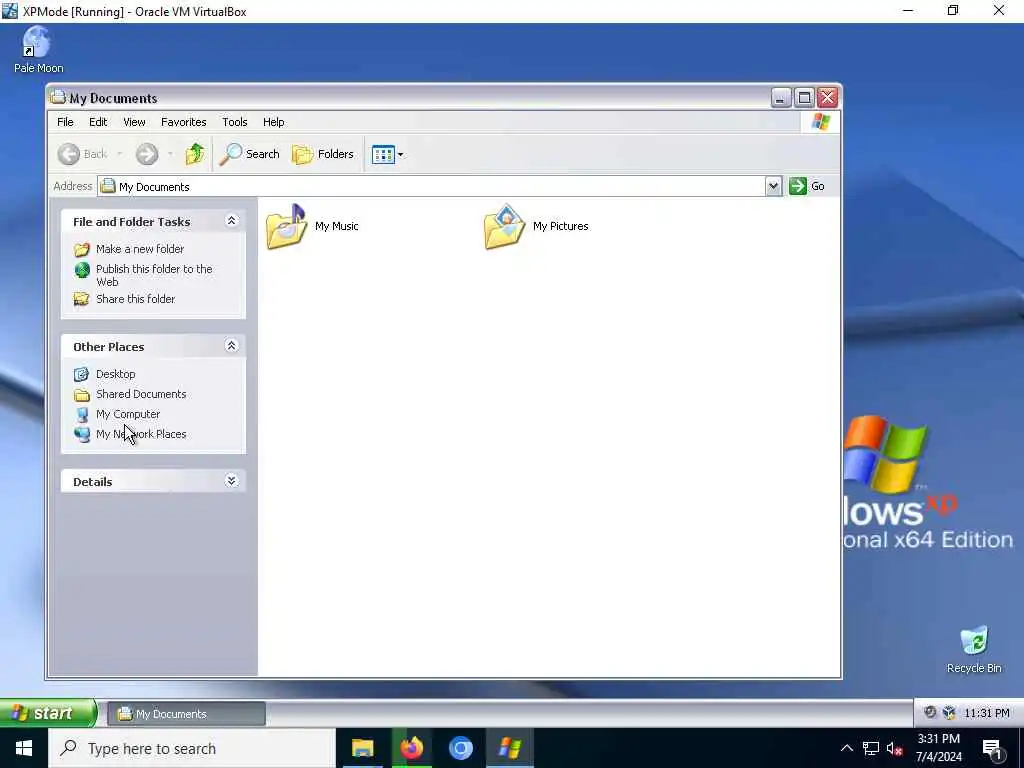
Task: Click the host network tray icon
Action: [871, 748]
